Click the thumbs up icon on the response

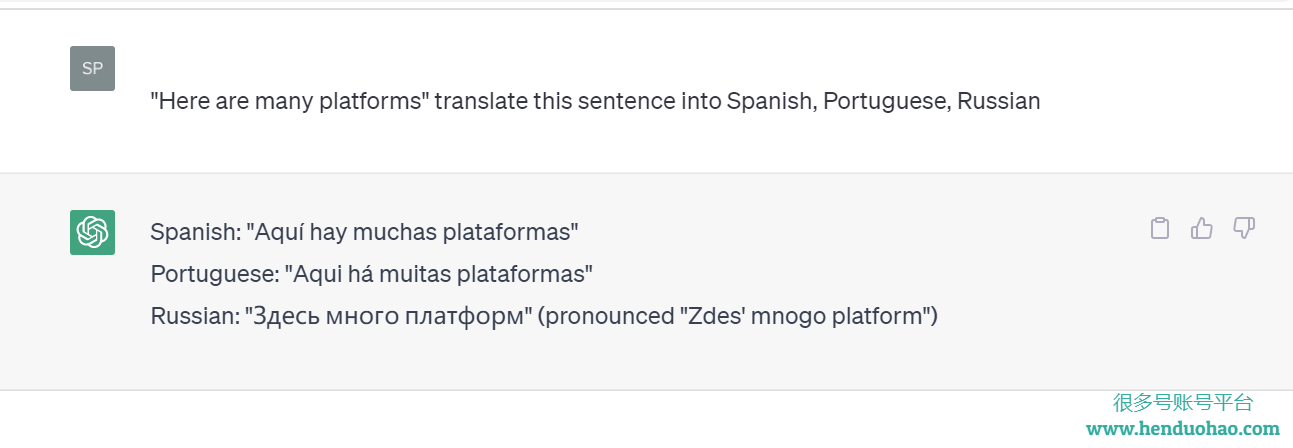1202,228
